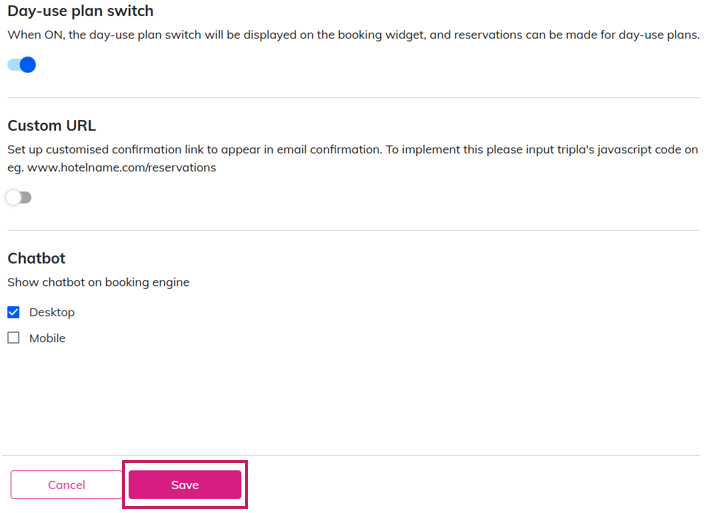This screenshot has width=711, height=513.
Task: Uncheck the Desktop chatbot checkbox
Action: (x=14, y=312)
